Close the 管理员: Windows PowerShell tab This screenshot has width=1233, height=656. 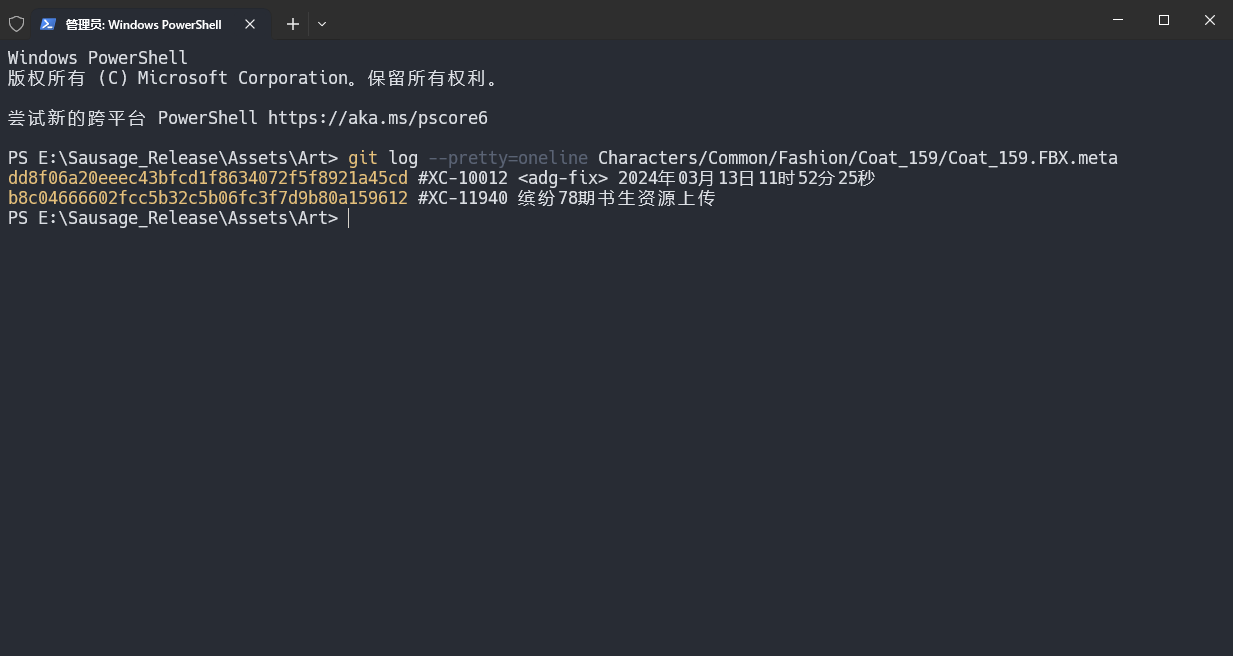(250, 24)
